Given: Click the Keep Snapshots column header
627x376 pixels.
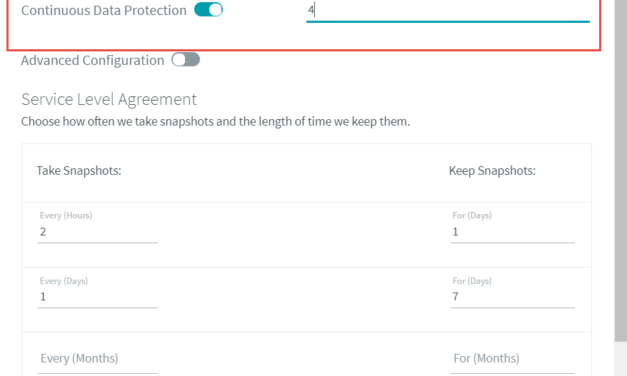Looking at the screenshot, I should pyautogui.click(x=492, y=171).
